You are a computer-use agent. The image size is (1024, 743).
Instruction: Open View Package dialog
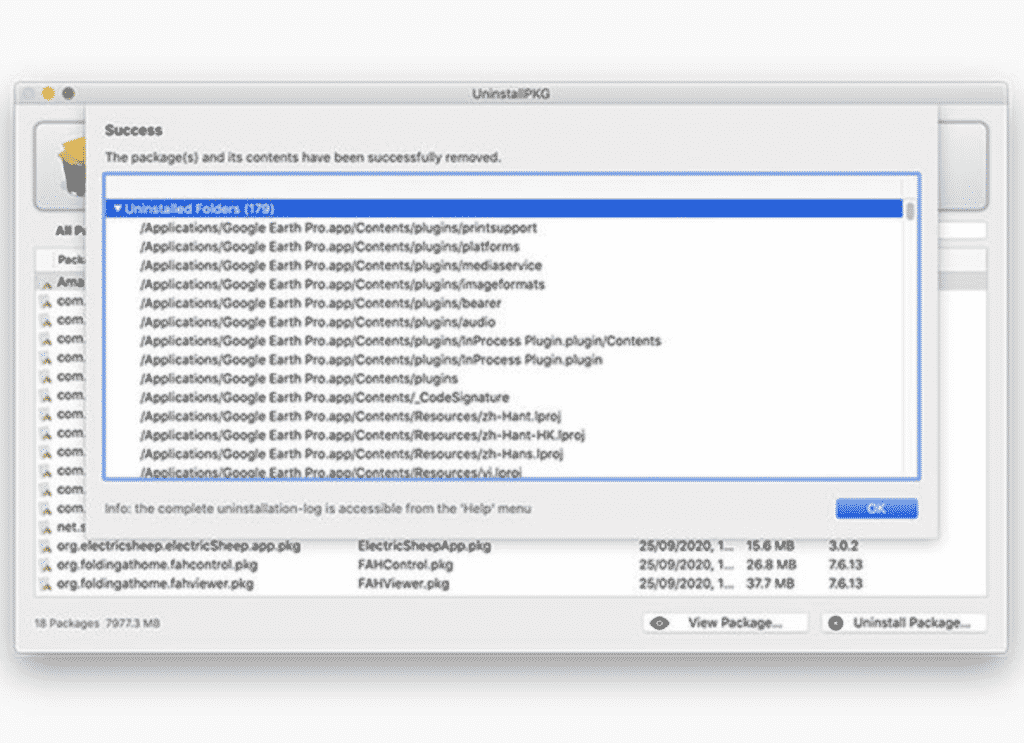pos(724,622)
